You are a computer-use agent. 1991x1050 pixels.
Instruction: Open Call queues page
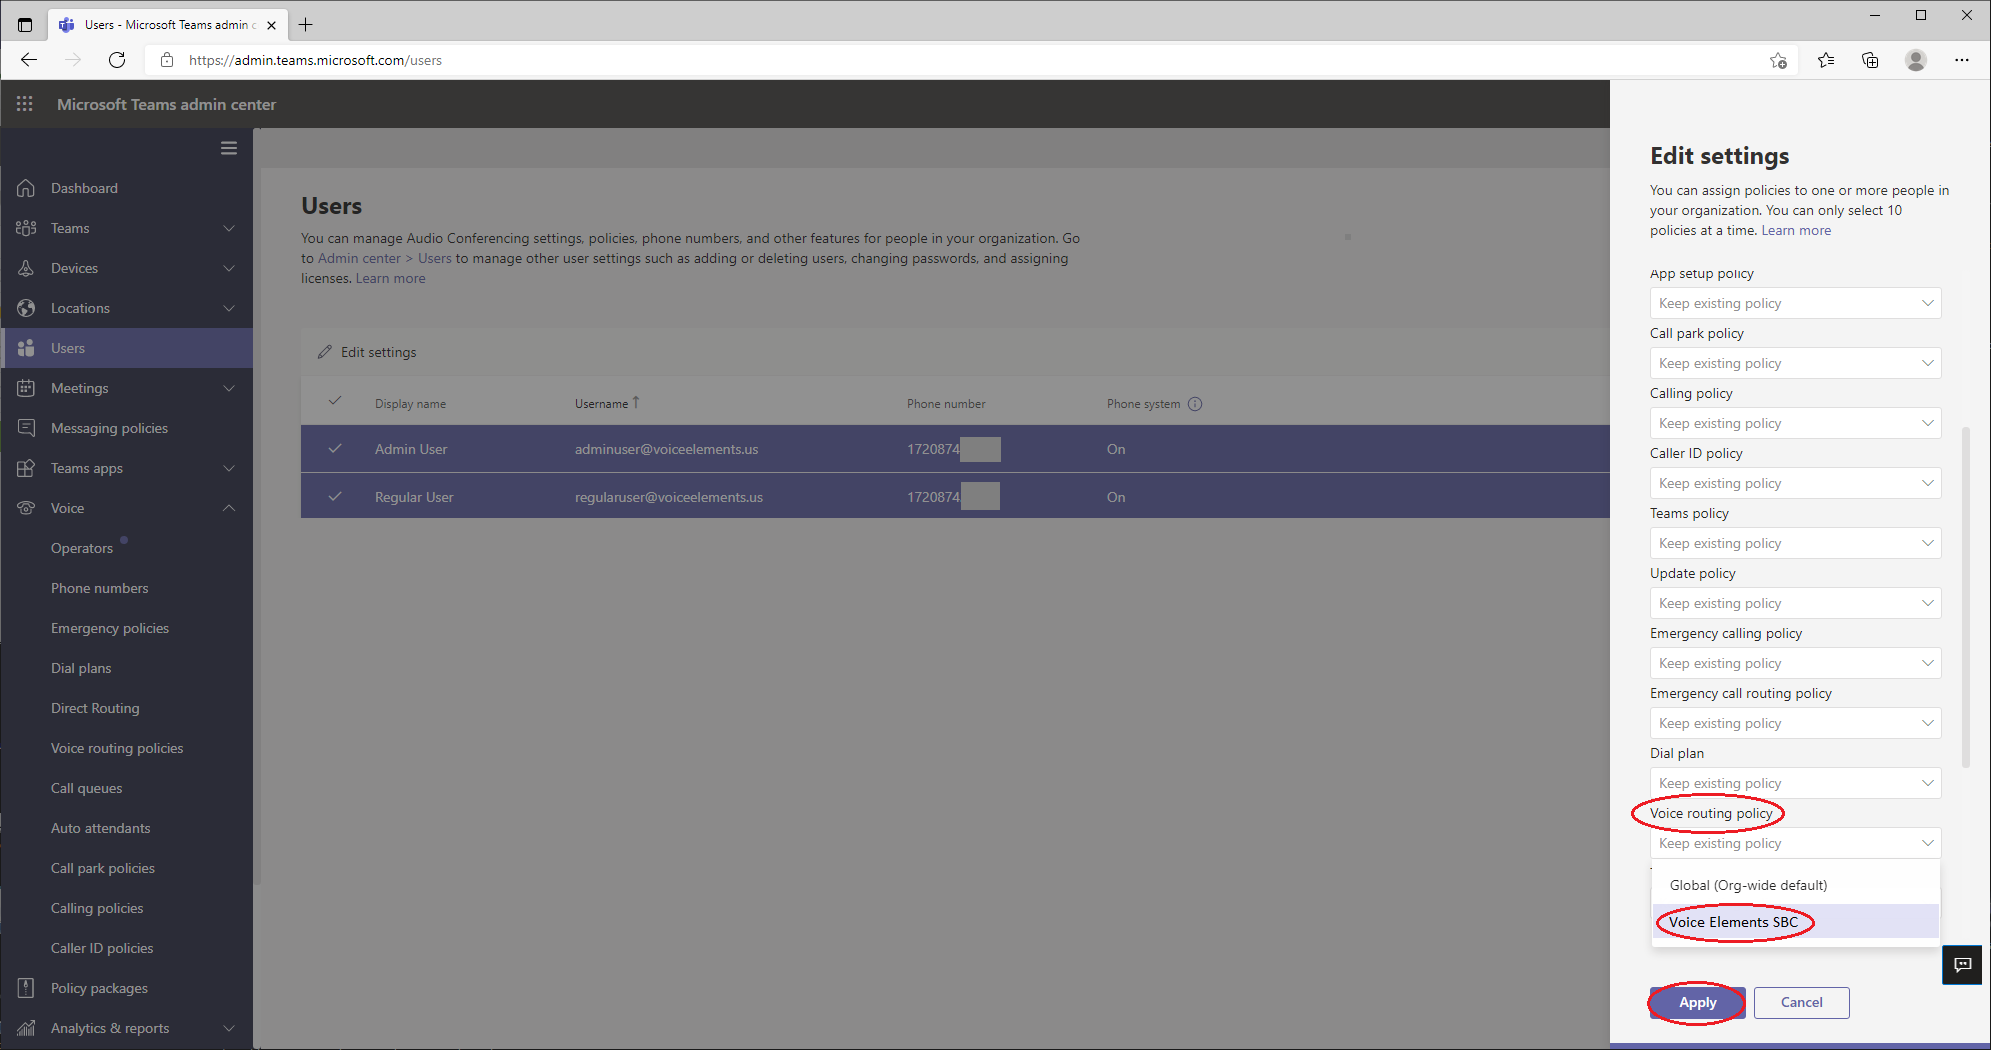coord(86,788)
